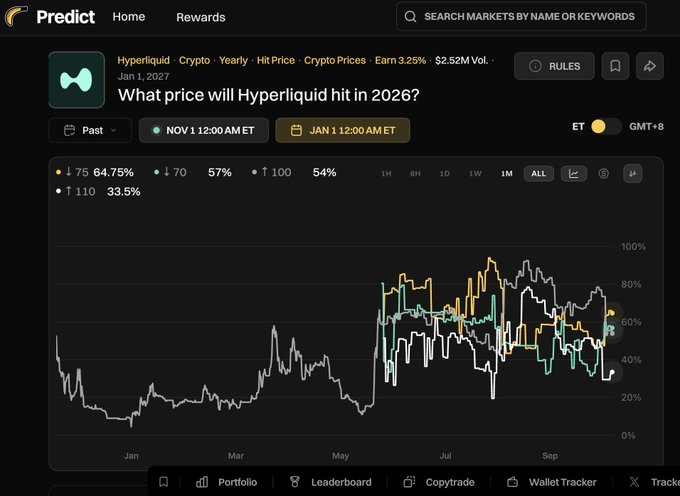Open the Hit Price tag link
This screenshot has height=496, width=680.
tap(276, 60)
